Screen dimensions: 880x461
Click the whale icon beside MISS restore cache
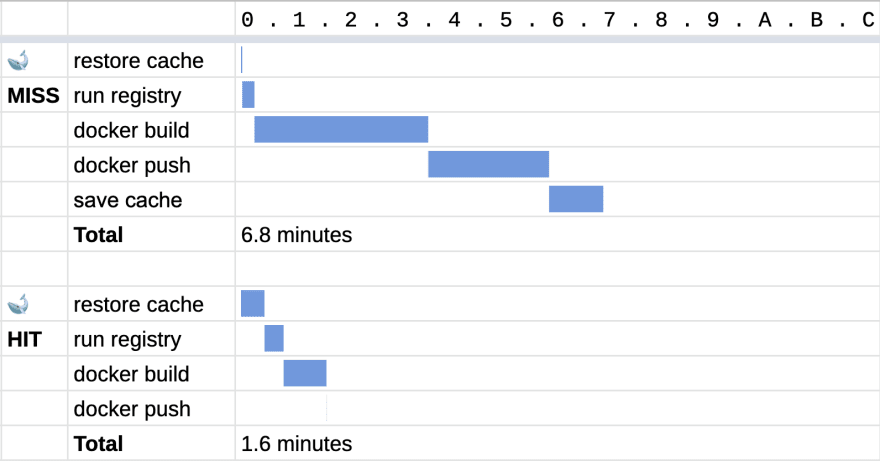tap(19, 61)
